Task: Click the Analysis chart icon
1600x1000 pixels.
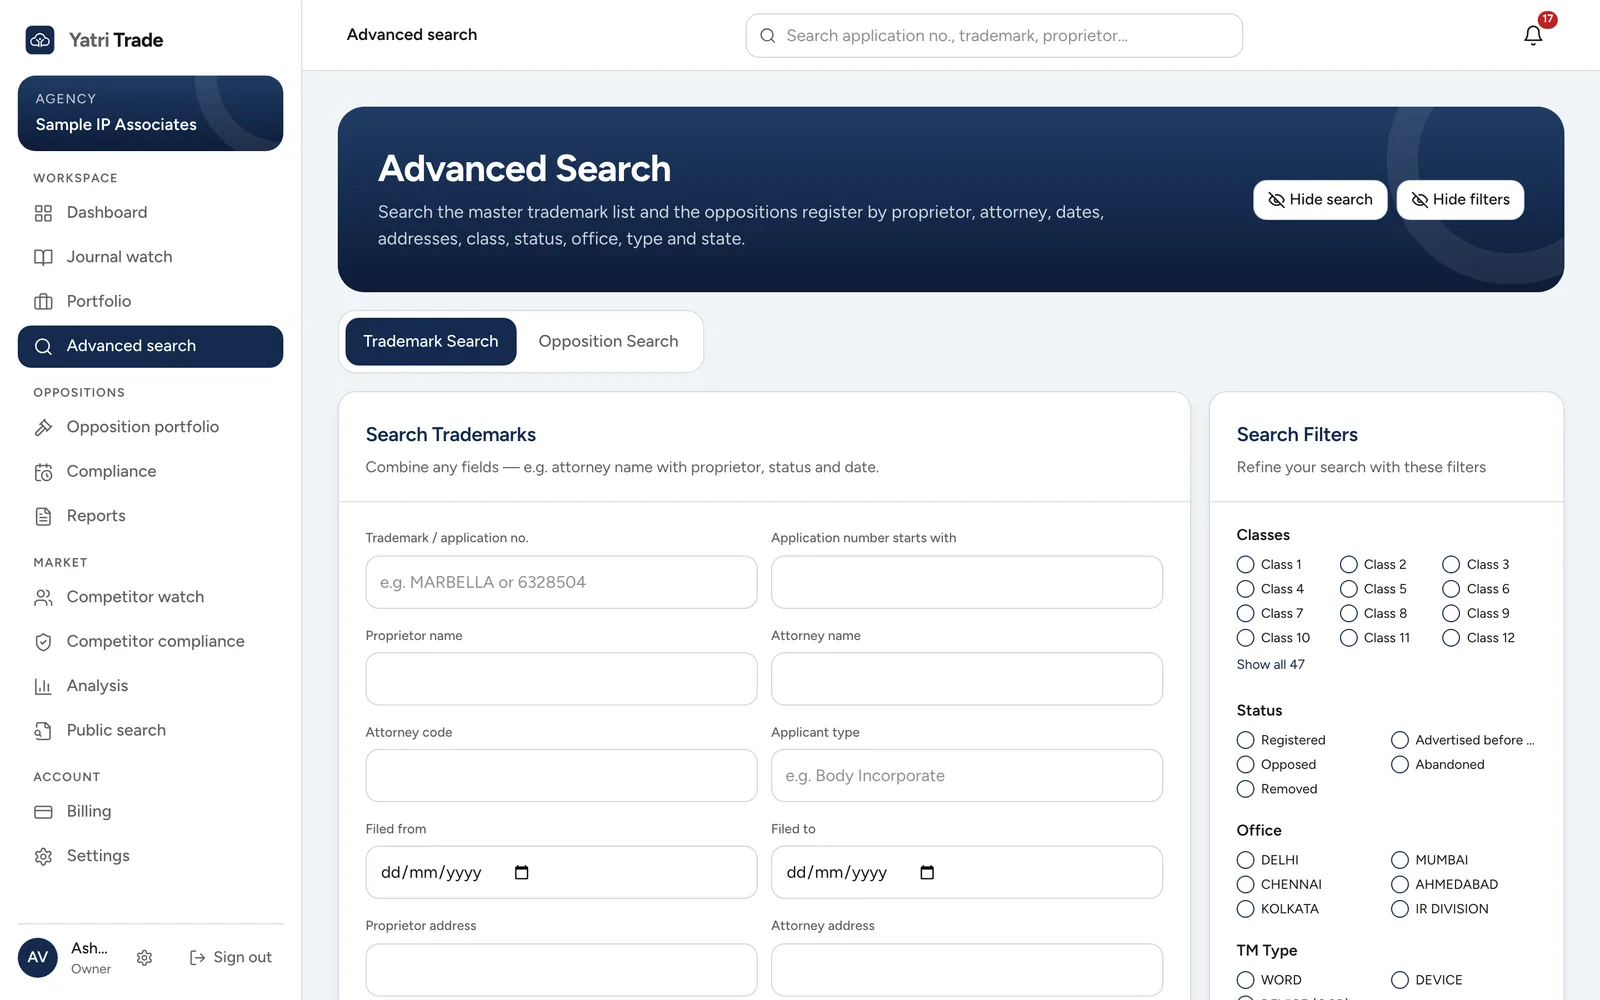Action: (43, 686)
